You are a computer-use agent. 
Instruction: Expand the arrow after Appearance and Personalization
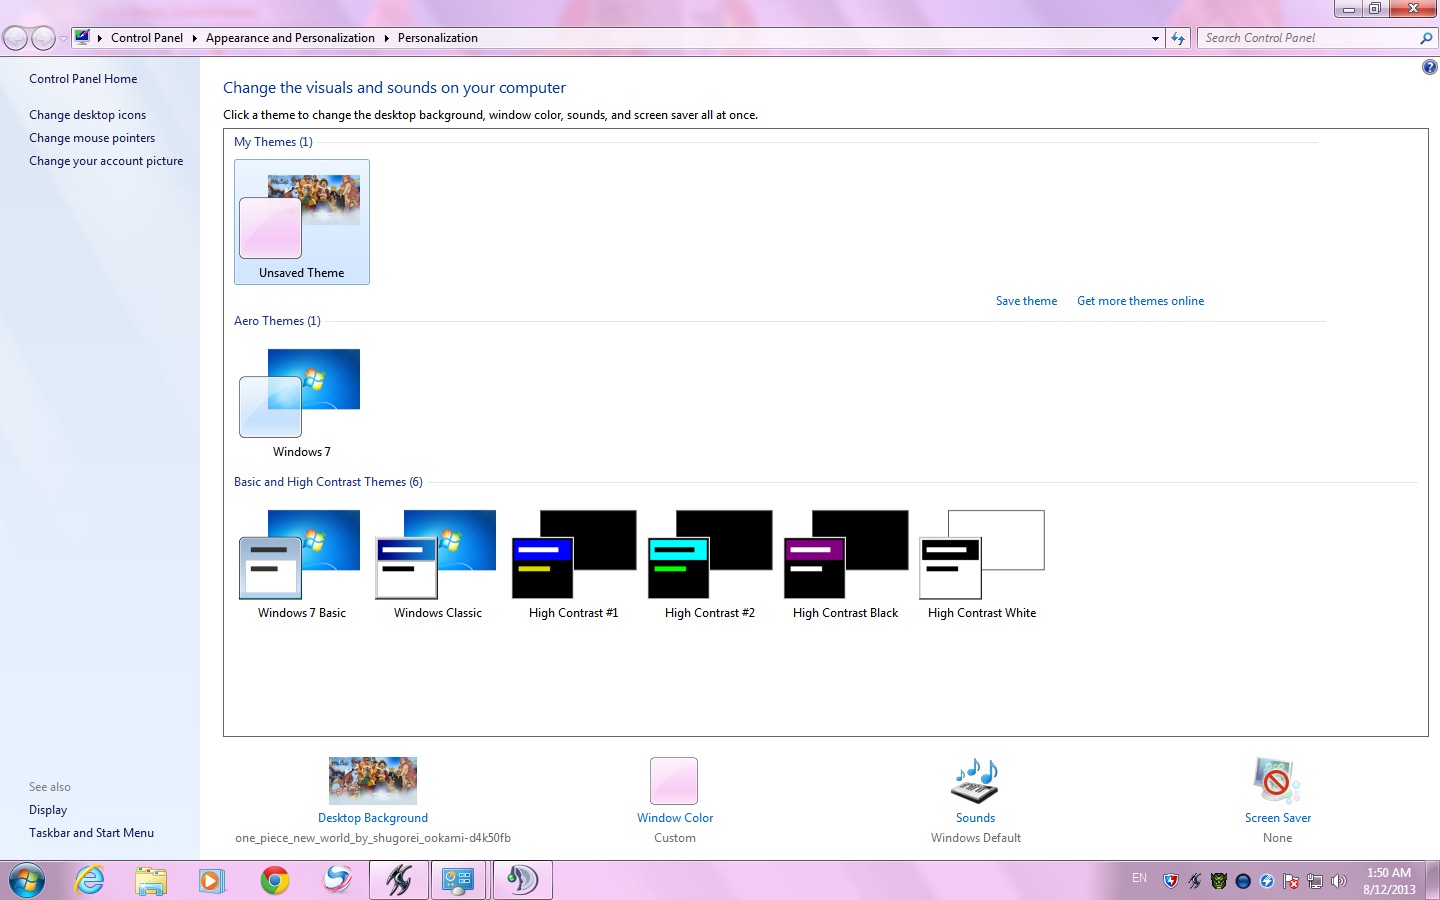tap(386, 38)
